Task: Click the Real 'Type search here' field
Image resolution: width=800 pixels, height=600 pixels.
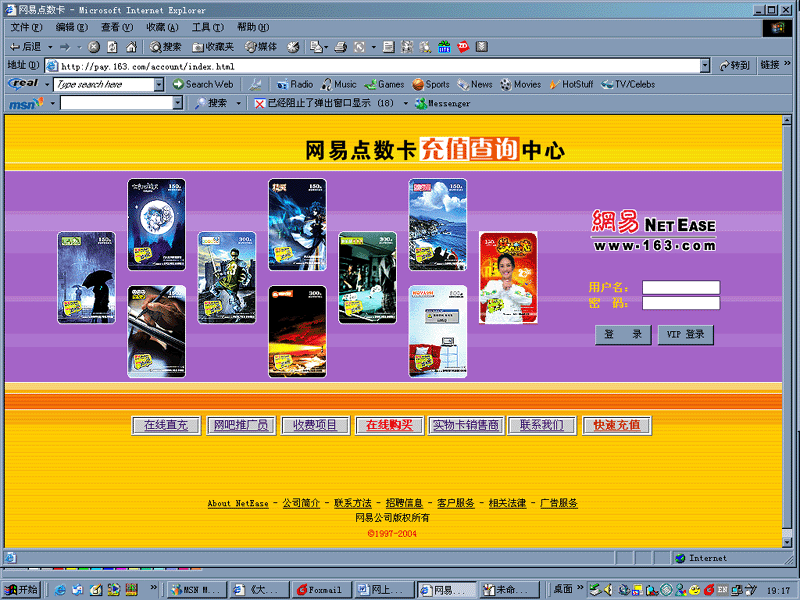Action: [104, 84]
